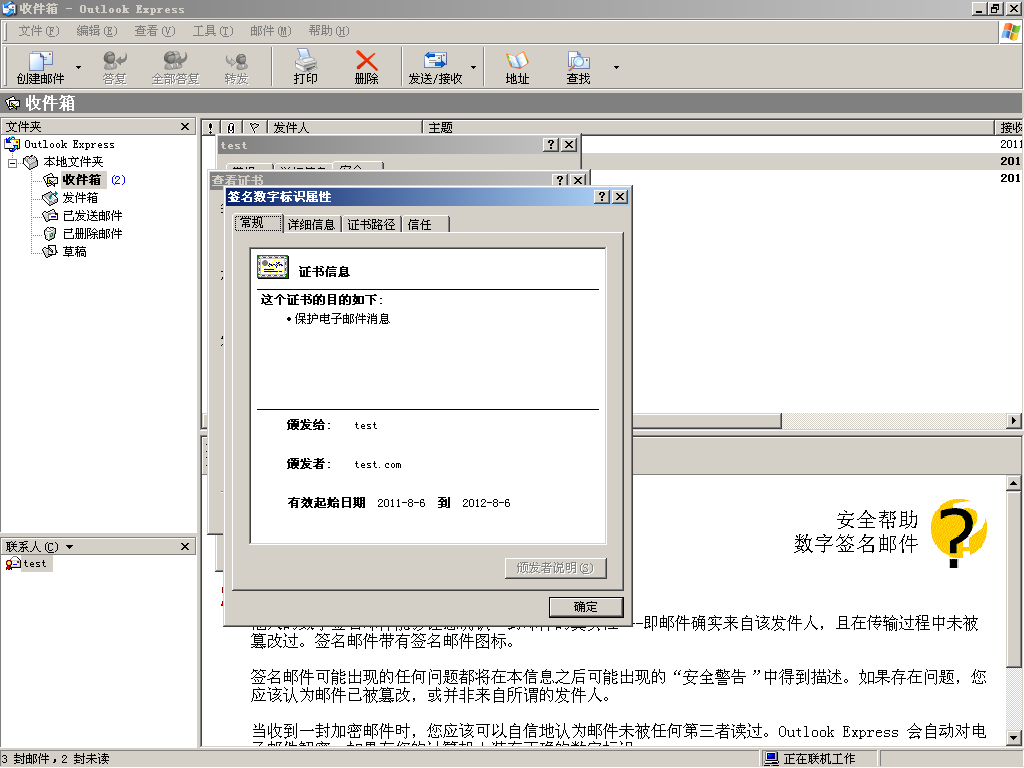The image size is (1024, 768).
Task: Switch to the Certification Path (证书路径) tab
Action: (x=371, y=224)
